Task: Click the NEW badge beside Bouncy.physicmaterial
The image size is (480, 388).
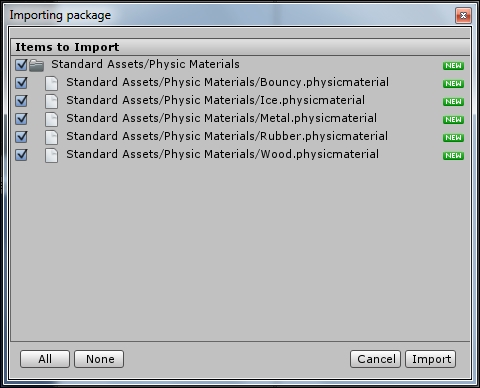Action: pyautogui.click(x=453, y=84)
